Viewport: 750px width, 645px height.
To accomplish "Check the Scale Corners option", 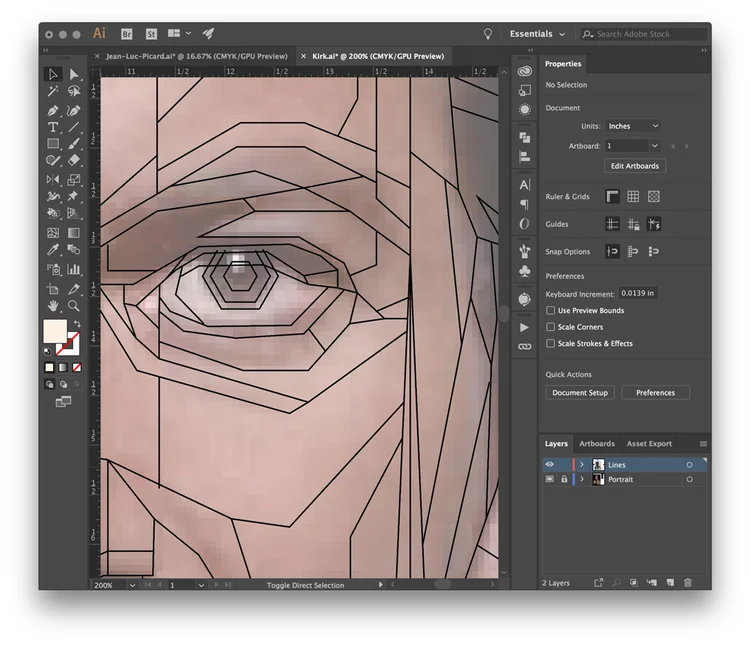I will pyautogui.click(x=551, y=327).
